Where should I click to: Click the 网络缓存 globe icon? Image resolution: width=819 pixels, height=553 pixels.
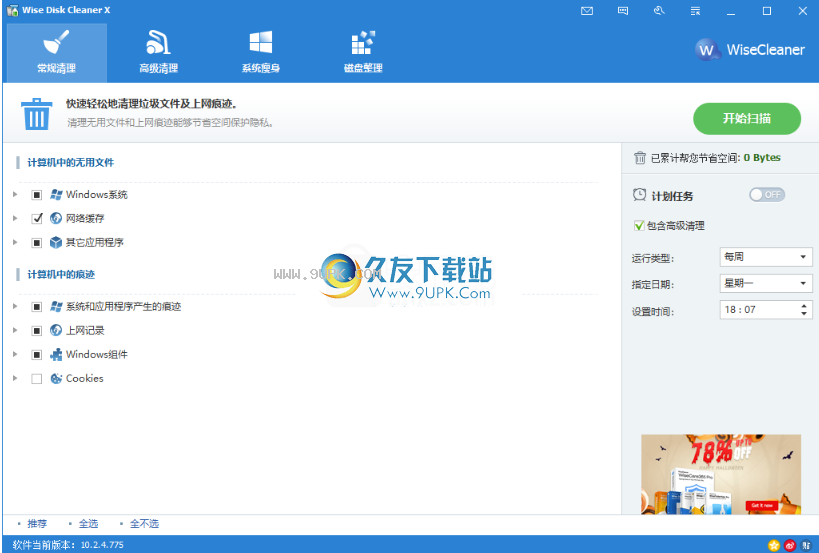(56, 218)
